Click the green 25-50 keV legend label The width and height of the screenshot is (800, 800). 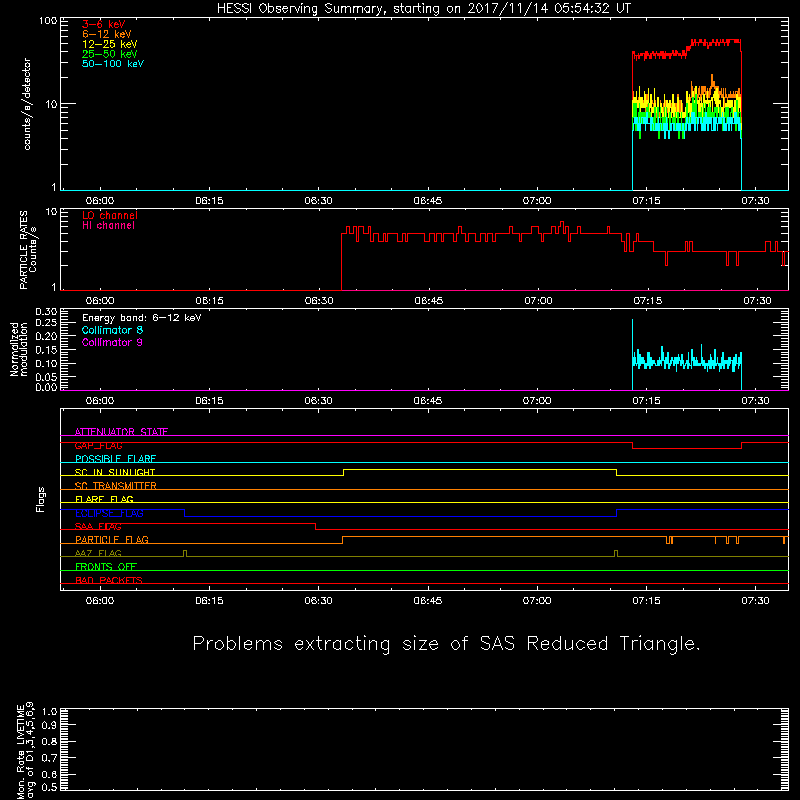click(x=110, y=54)
